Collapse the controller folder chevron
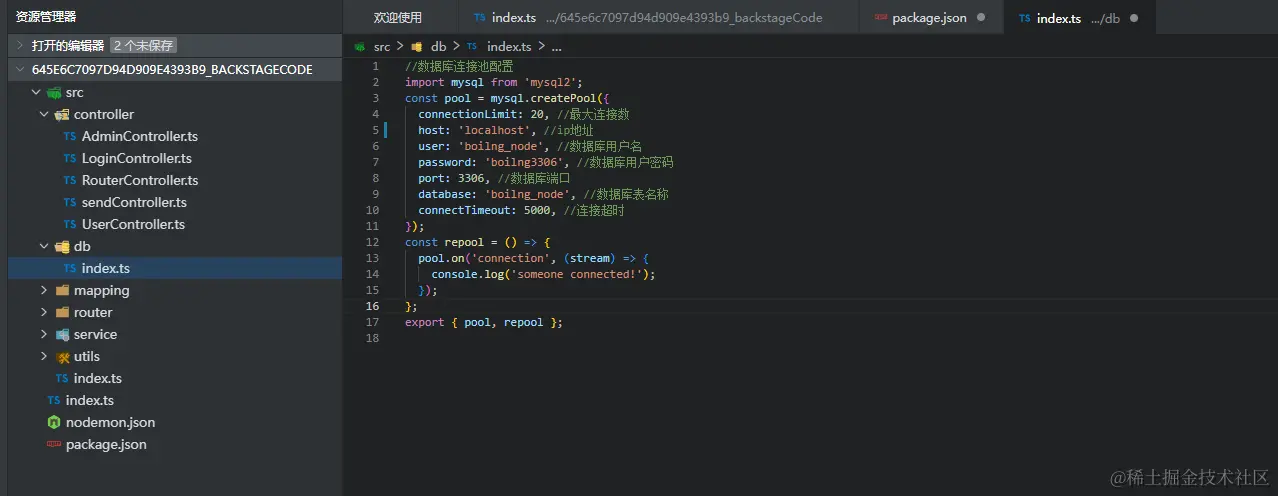This screenshot has height=496, width=1278. 44,114
